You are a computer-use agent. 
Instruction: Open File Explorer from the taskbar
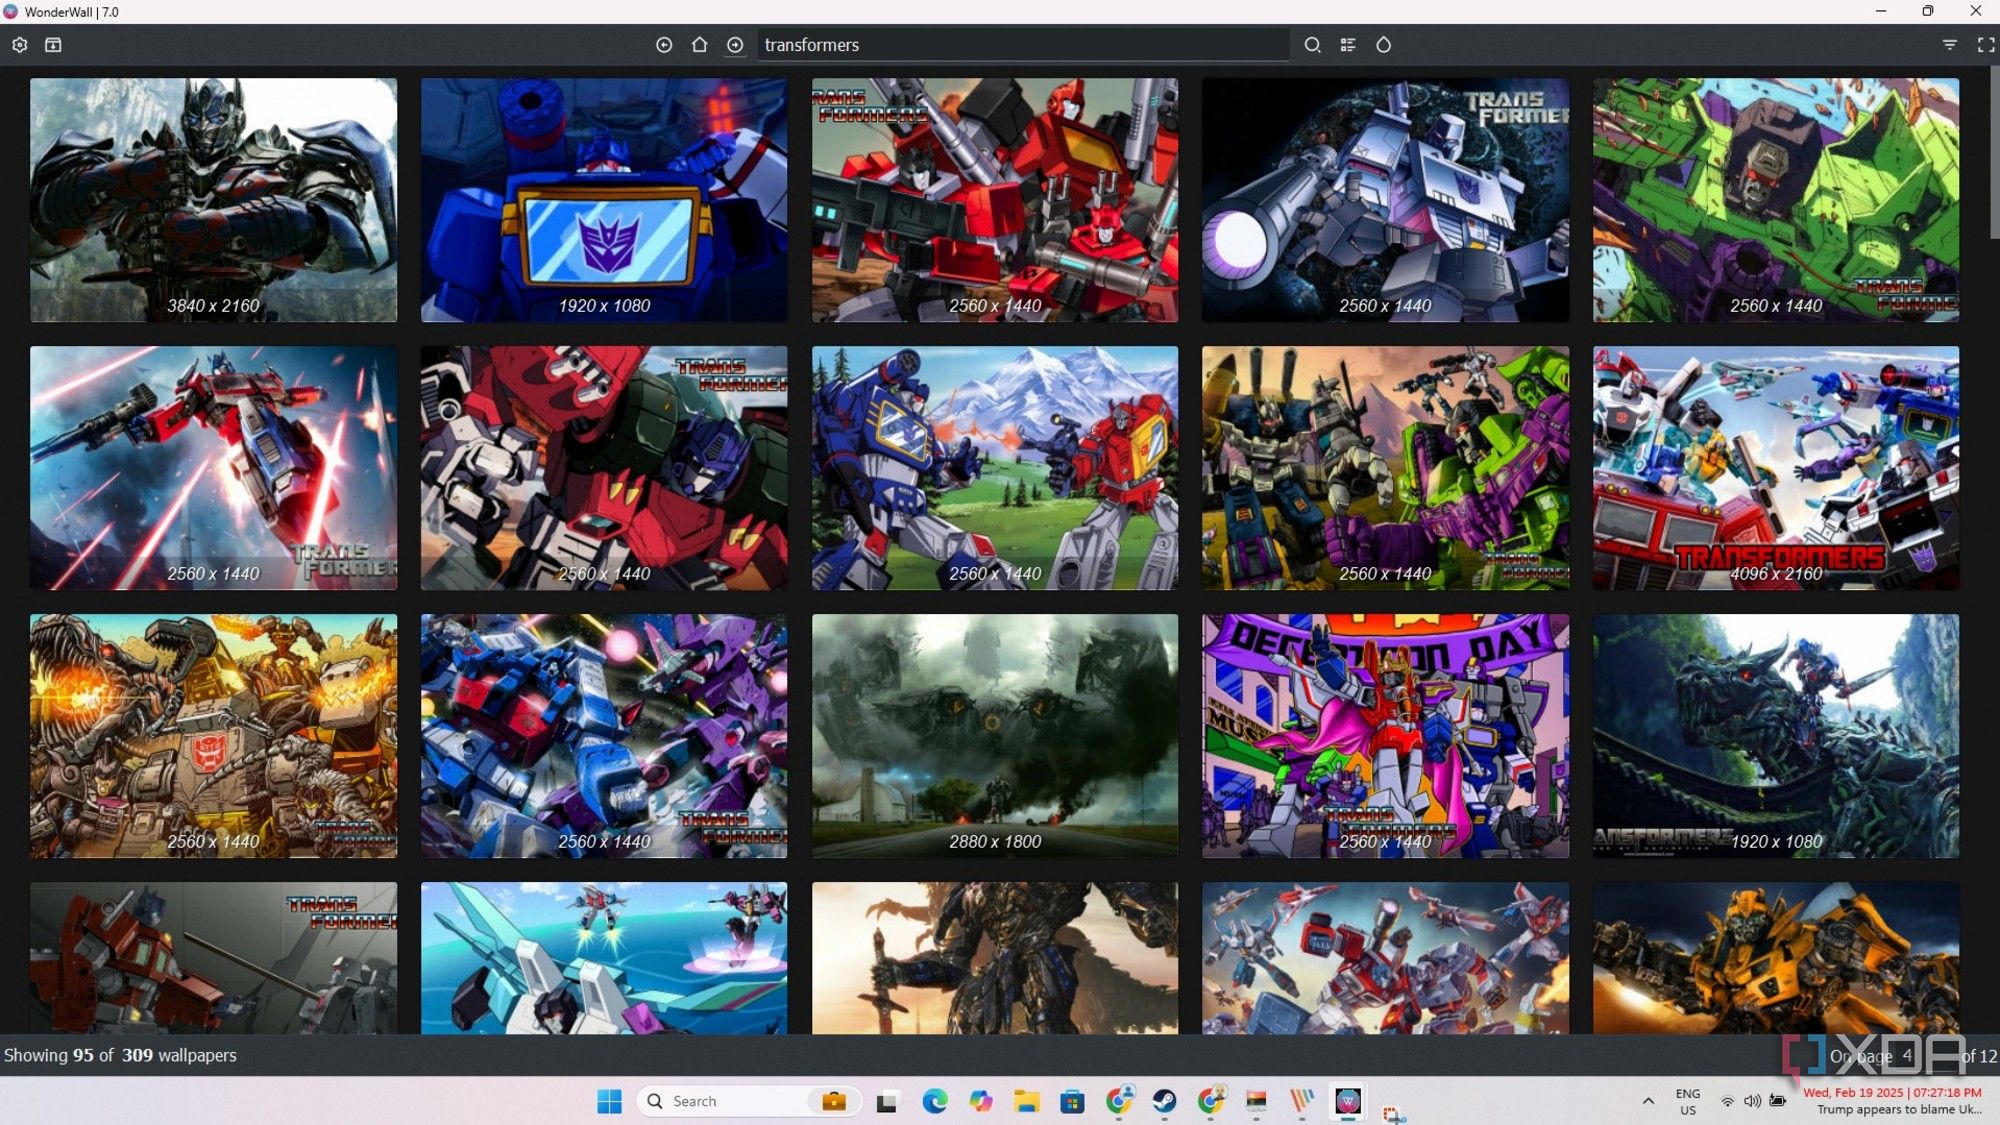point(1026,1101)
